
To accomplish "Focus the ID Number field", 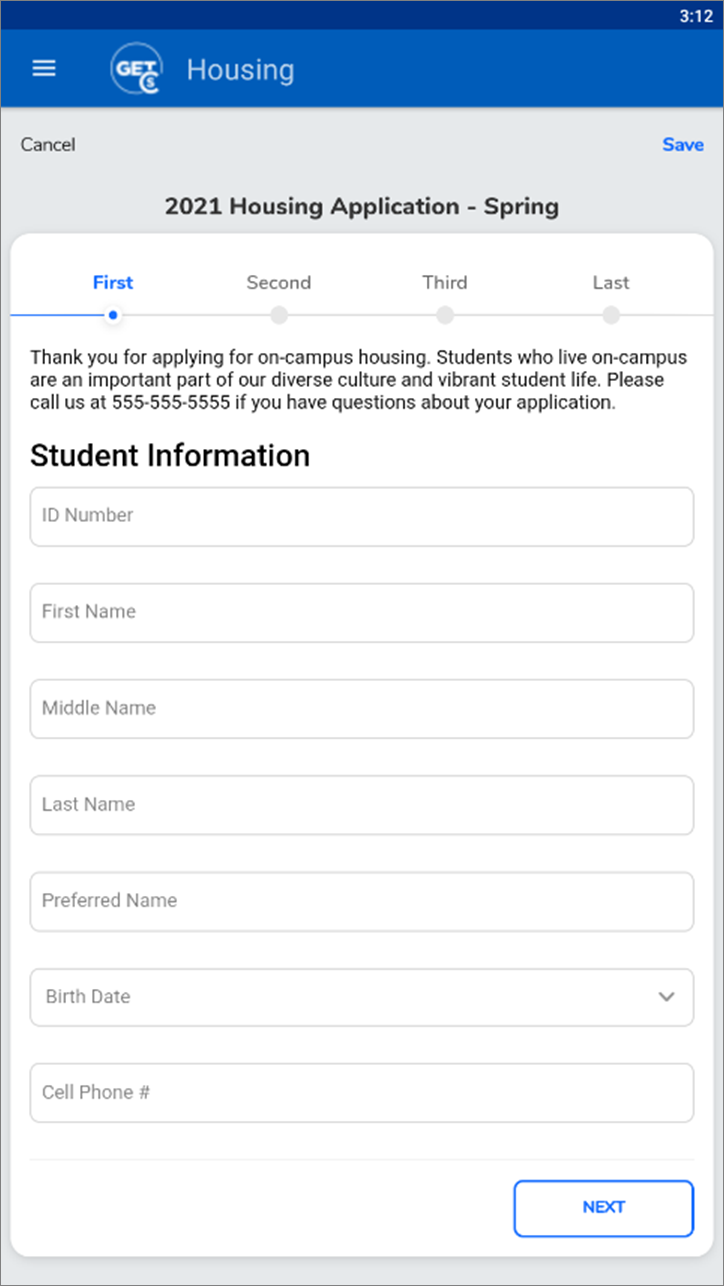I will 362,516.
